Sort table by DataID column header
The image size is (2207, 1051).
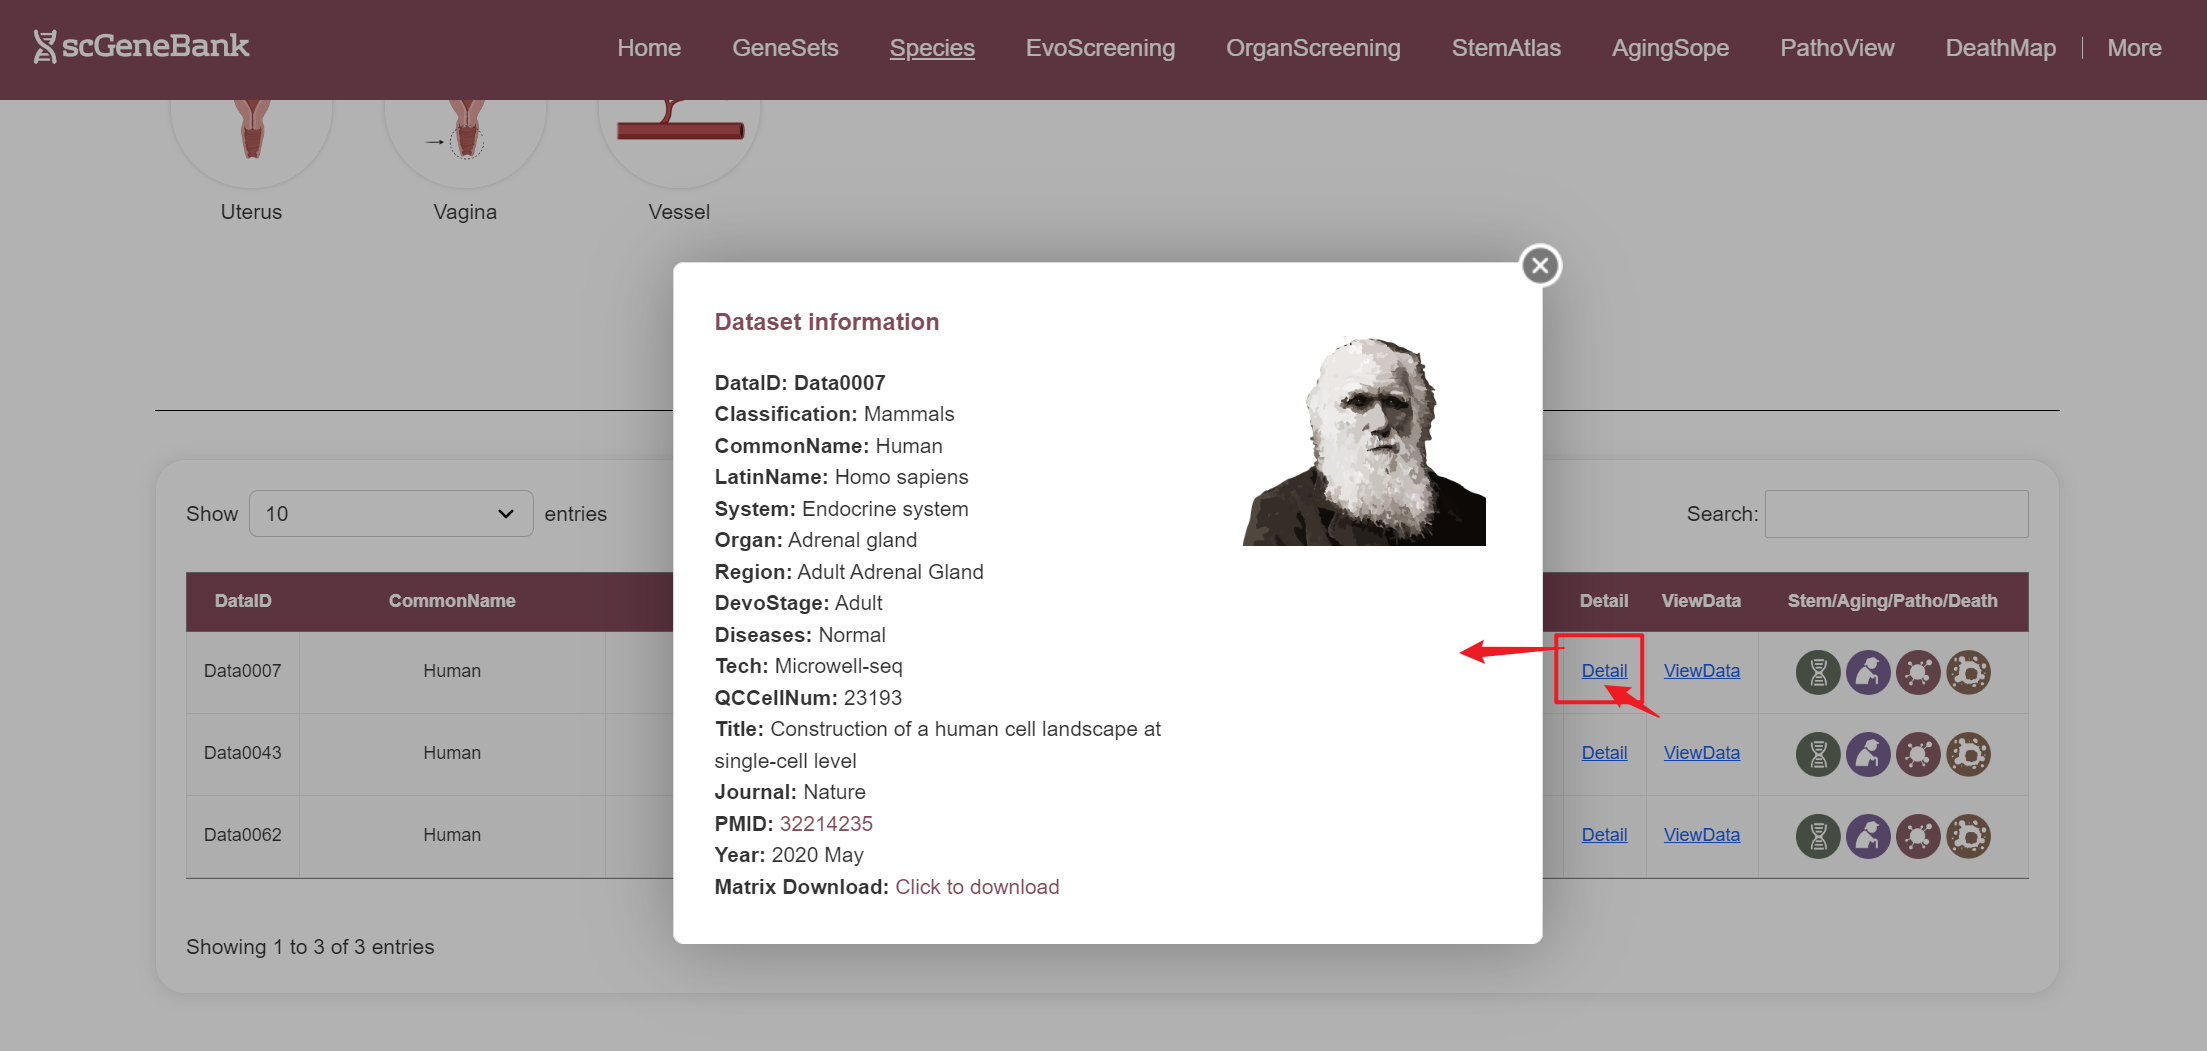(243, 601)
